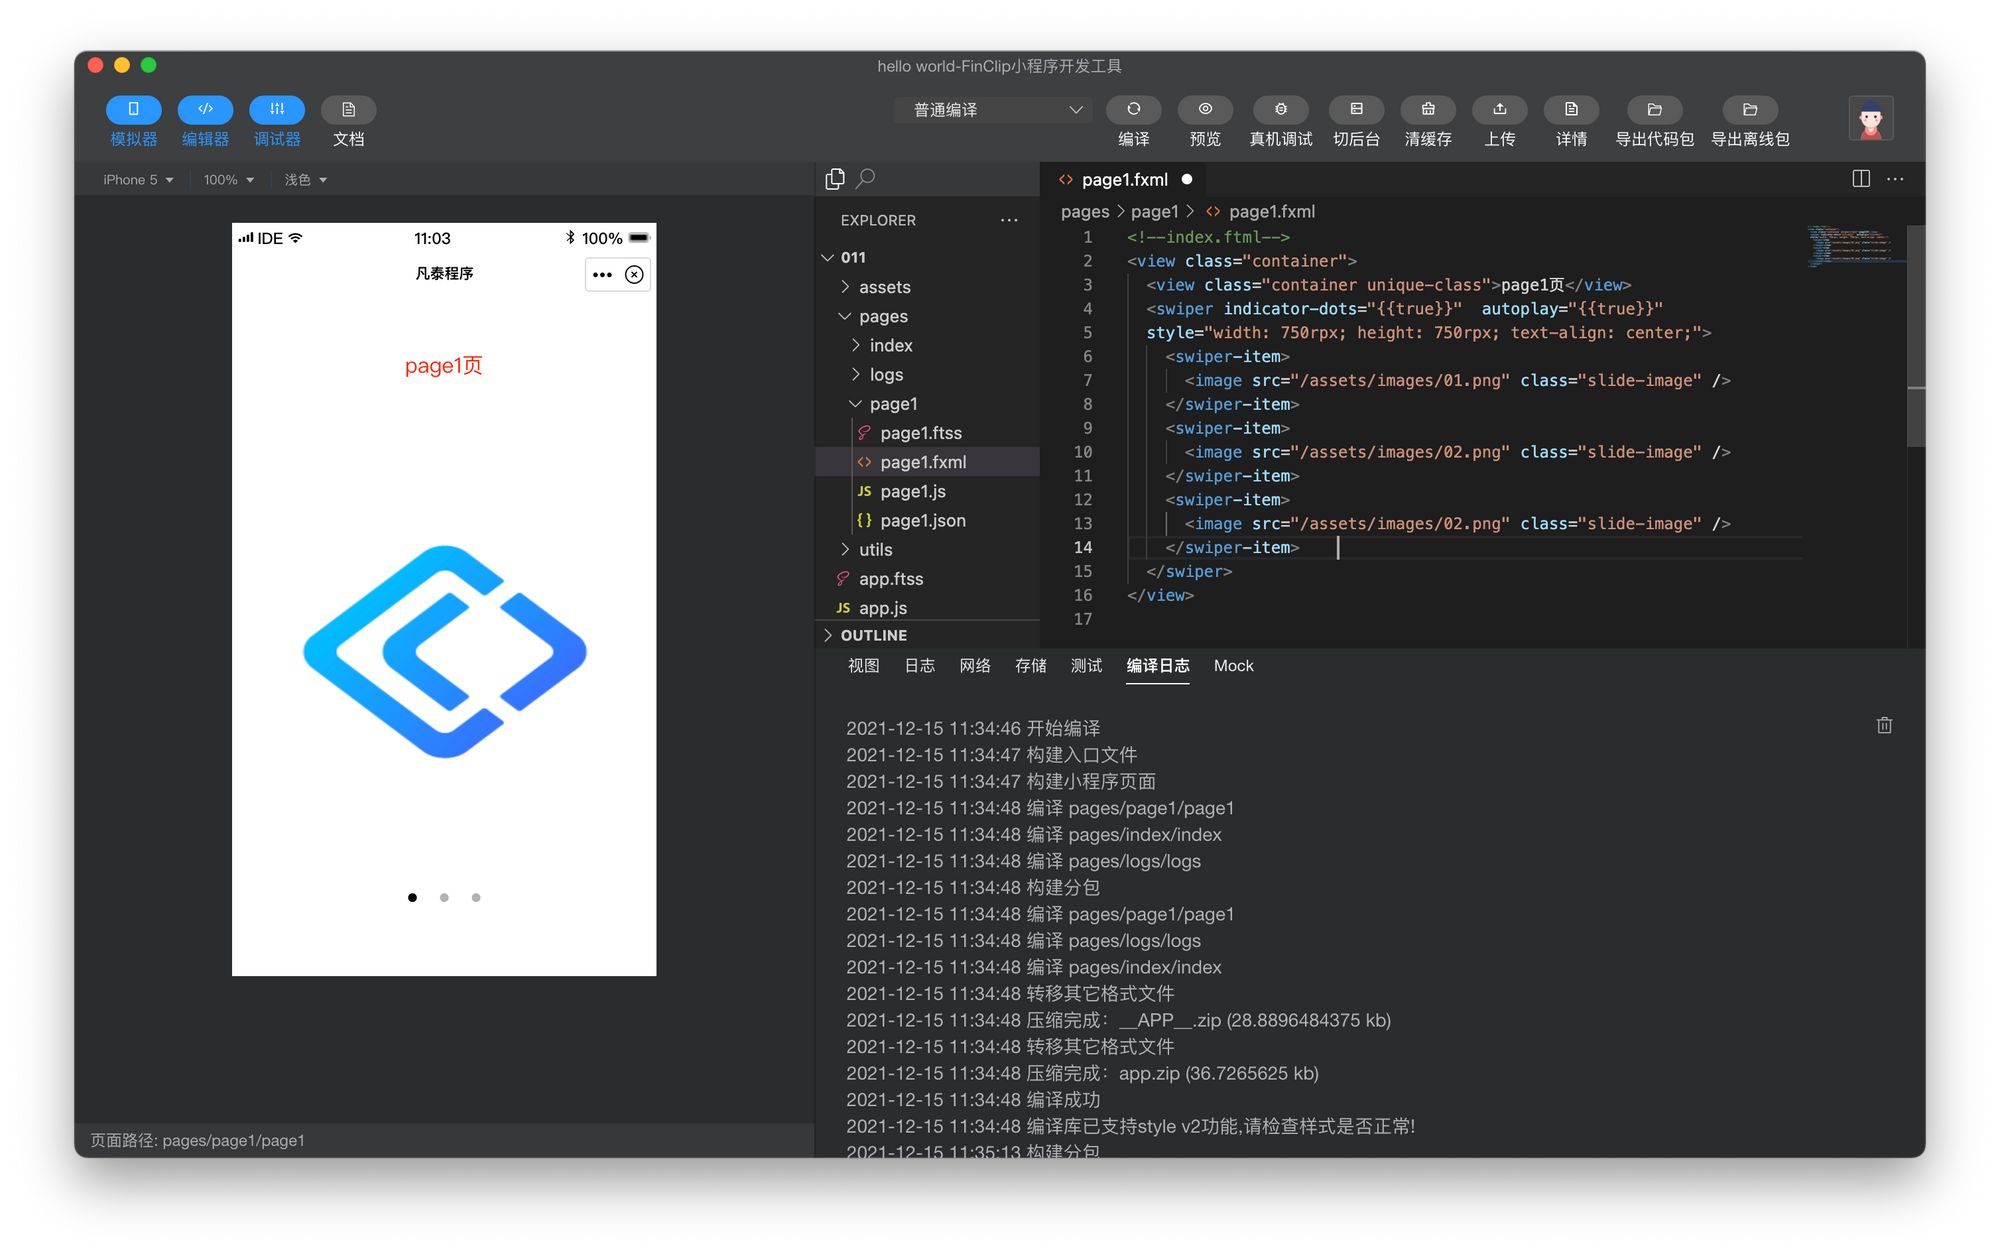Click the second swiper indicator dot
2000x1256 pixels.
[444, 898]
